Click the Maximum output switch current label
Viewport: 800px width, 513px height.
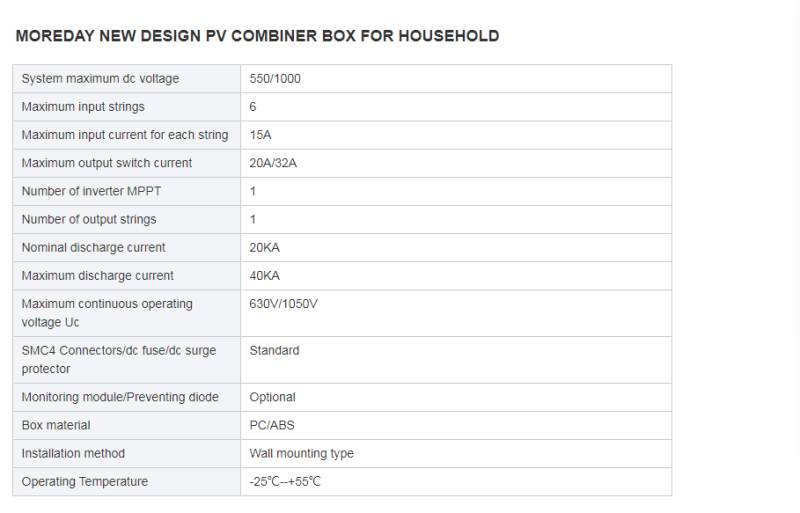pos(107,163)
